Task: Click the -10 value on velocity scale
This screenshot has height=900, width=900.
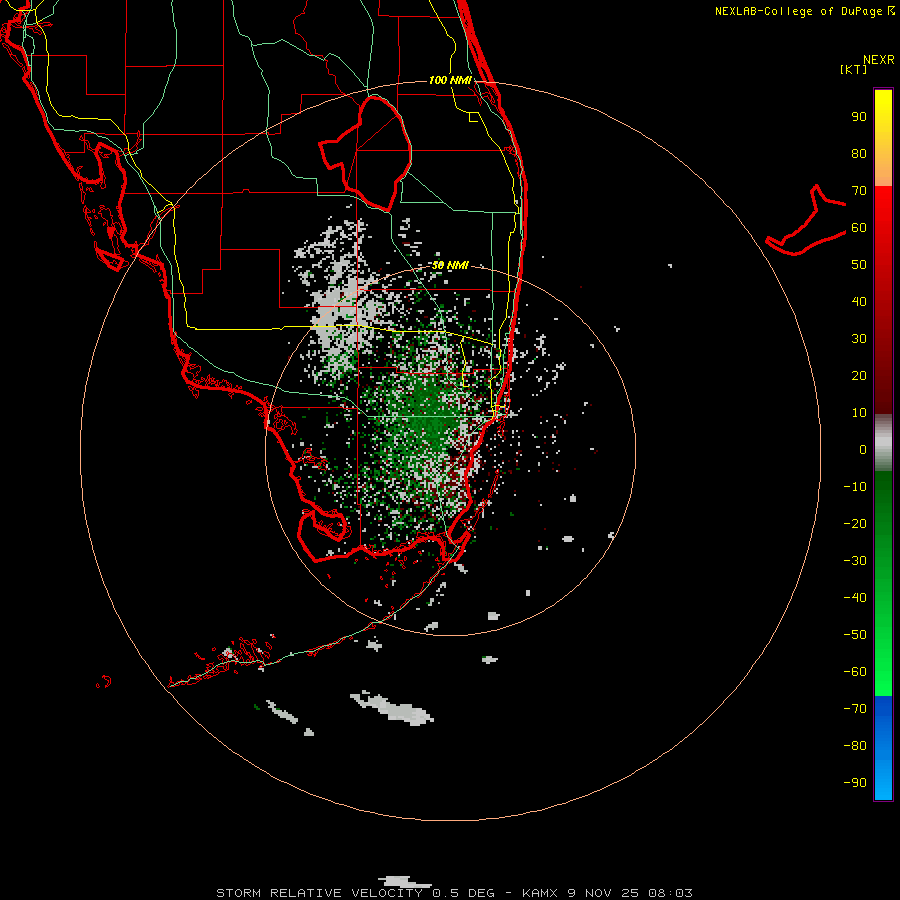Action: click(855, 487)
